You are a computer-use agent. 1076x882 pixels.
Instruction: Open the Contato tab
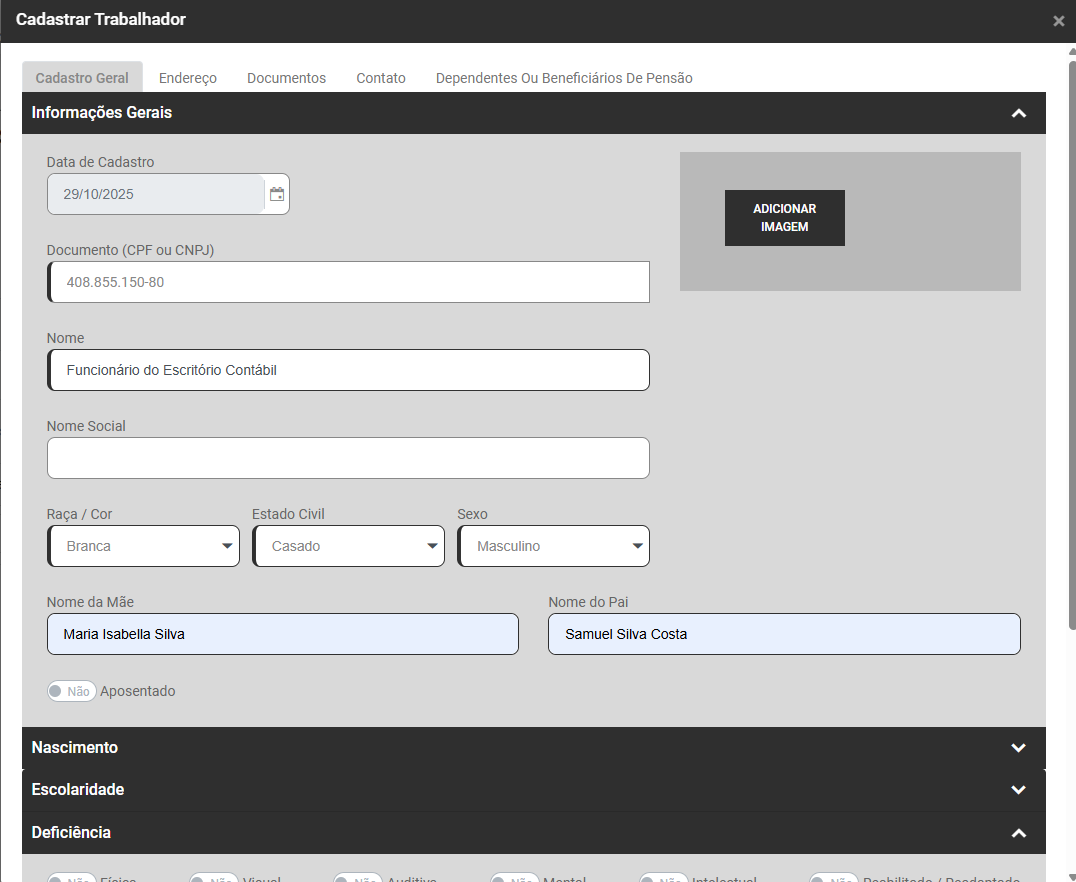381,78
